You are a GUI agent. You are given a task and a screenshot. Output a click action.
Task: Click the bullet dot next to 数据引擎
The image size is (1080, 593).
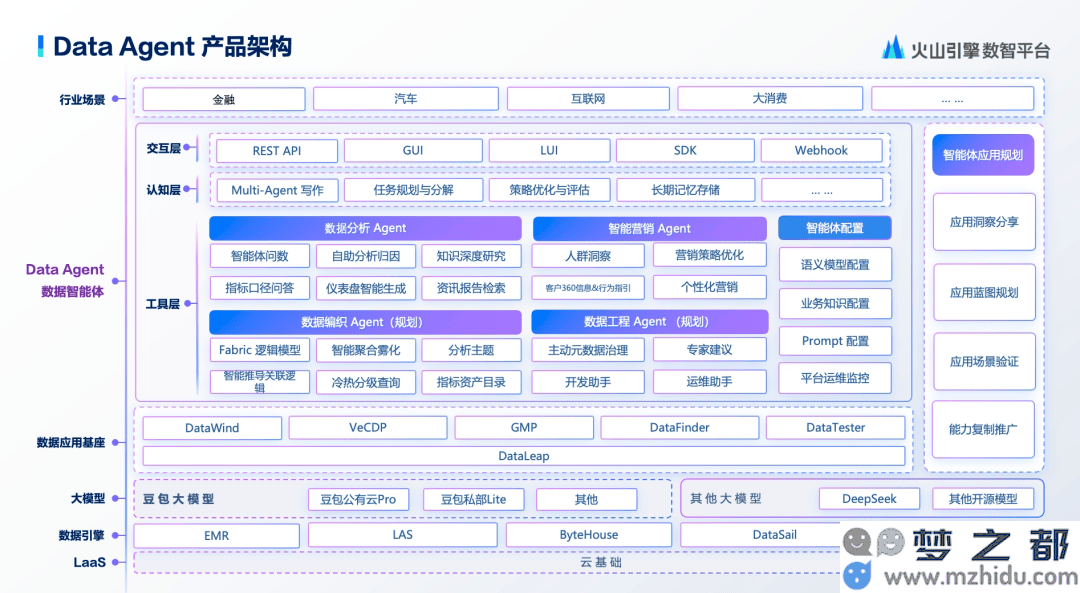point(116,536)
